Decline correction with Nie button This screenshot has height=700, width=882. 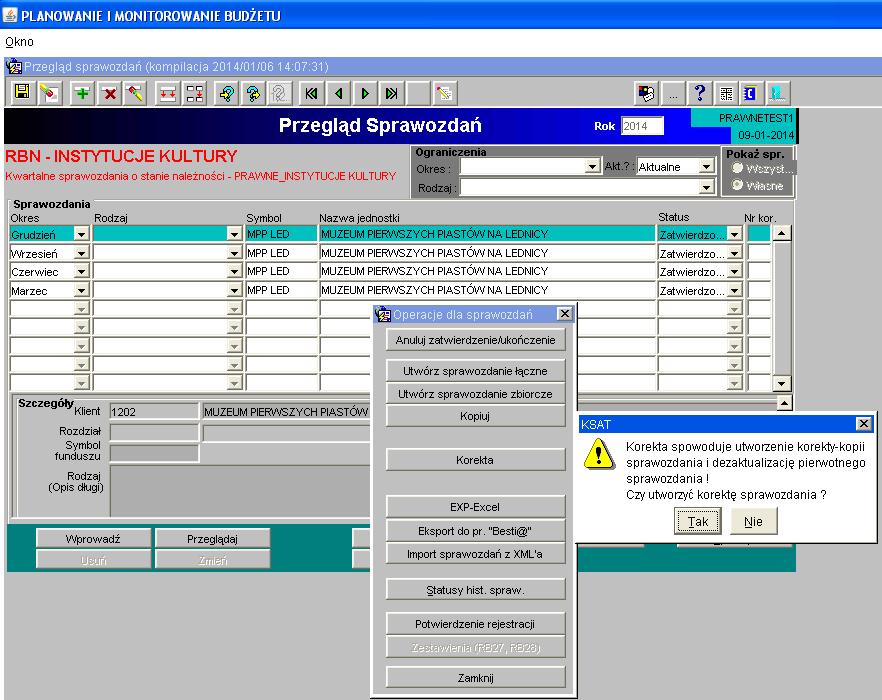pyautogui.click(x=754, y=521)
